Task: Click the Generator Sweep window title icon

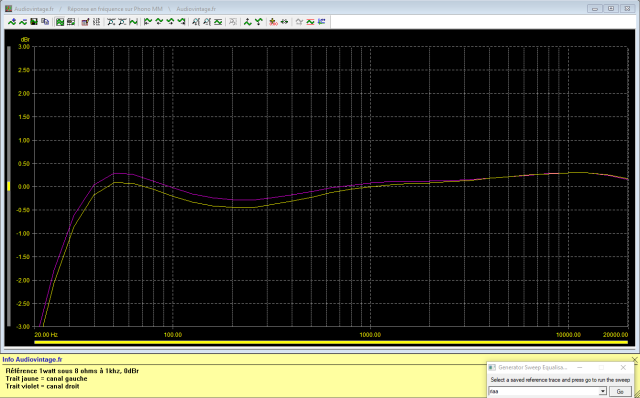Action: coord(492,367)
